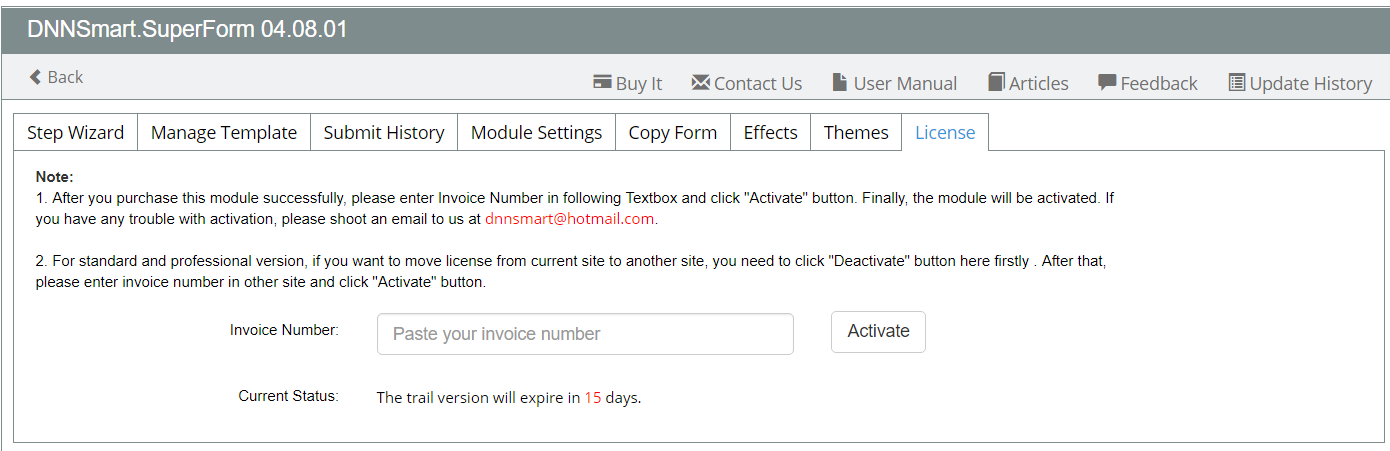Go back using the Back link
This screenshot has height=451, width=1390.
(x=56, y=77)
